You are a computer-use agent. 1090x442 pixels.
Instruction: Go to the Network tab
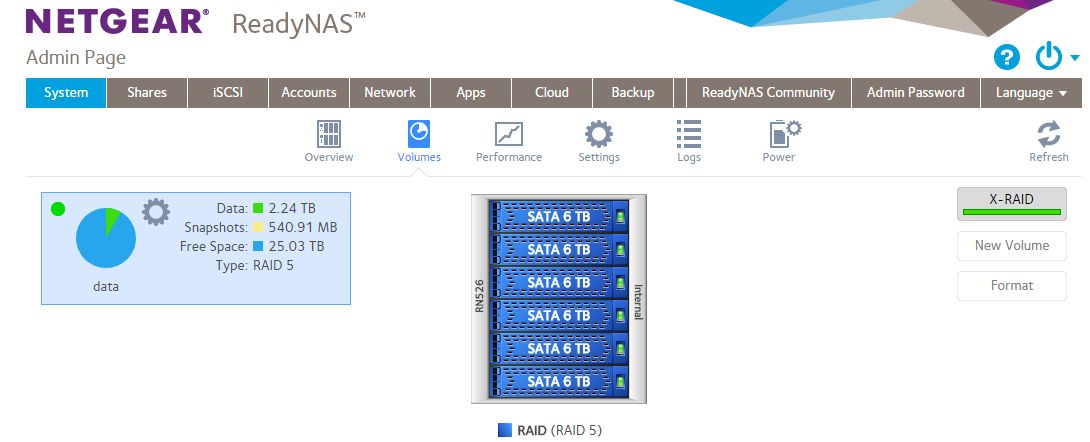[389, 93]
